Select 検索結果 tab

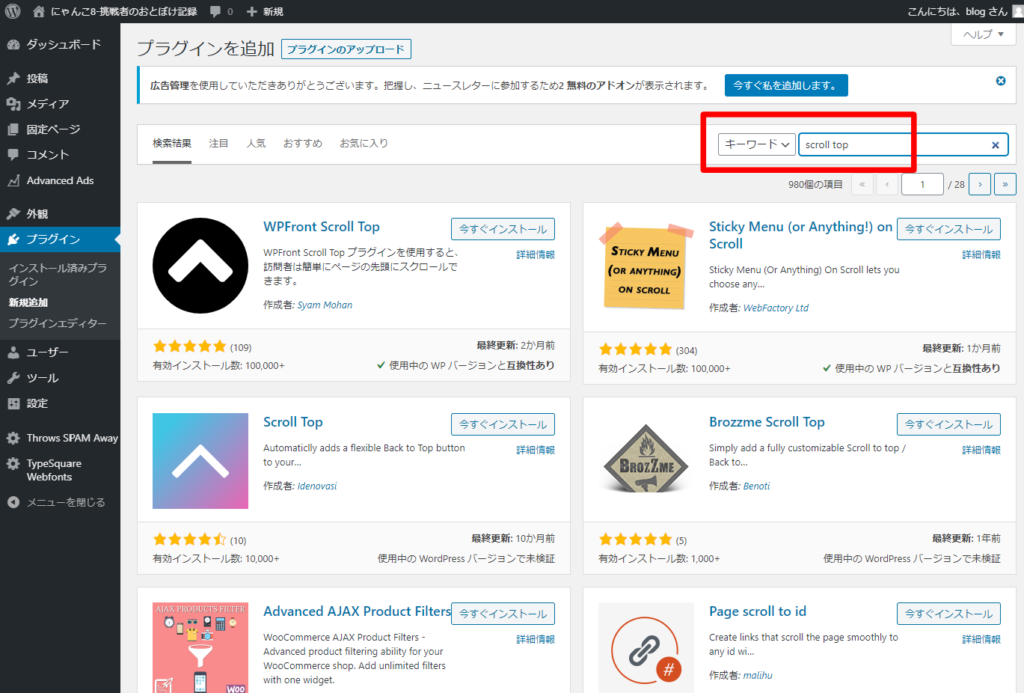point(172,144)
